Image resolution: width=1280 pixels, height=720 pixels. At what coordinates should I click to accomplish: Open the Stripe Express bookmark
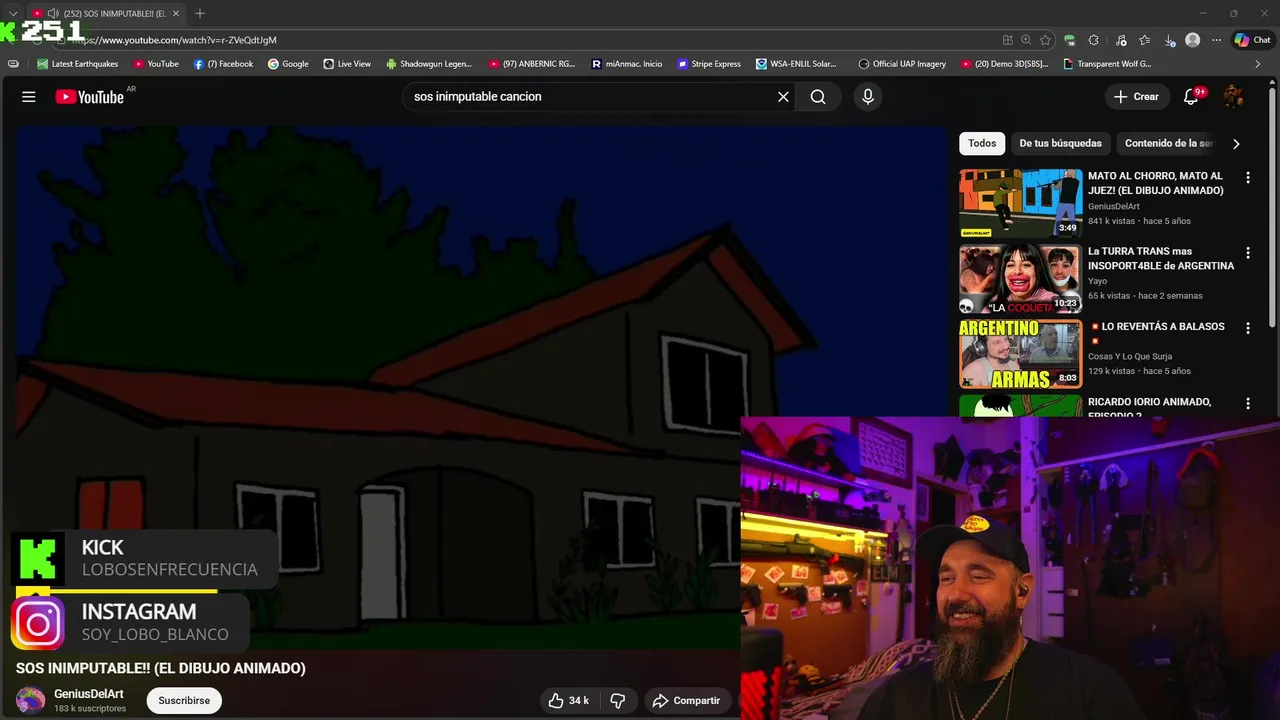click(709, 64)
